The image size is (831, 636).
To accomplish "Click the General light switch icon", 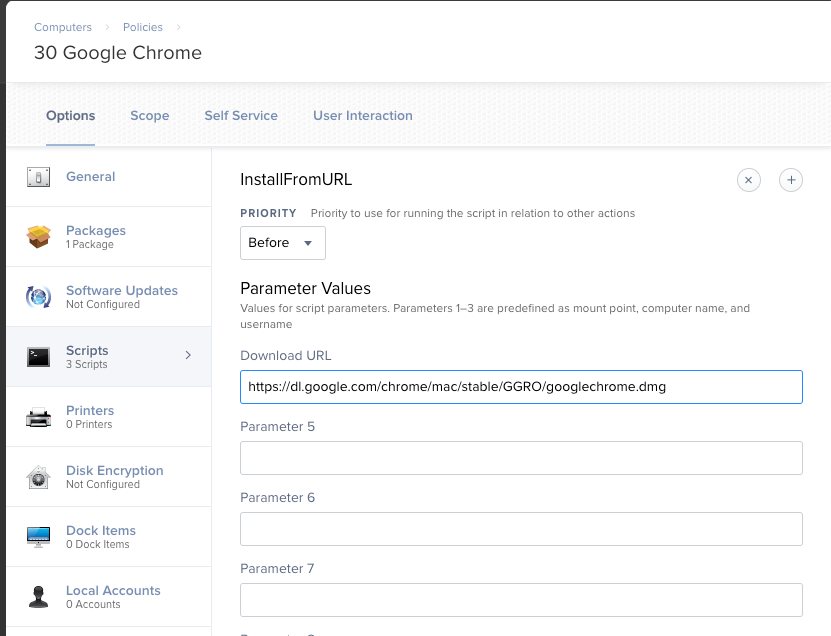I will coord(38,177).
